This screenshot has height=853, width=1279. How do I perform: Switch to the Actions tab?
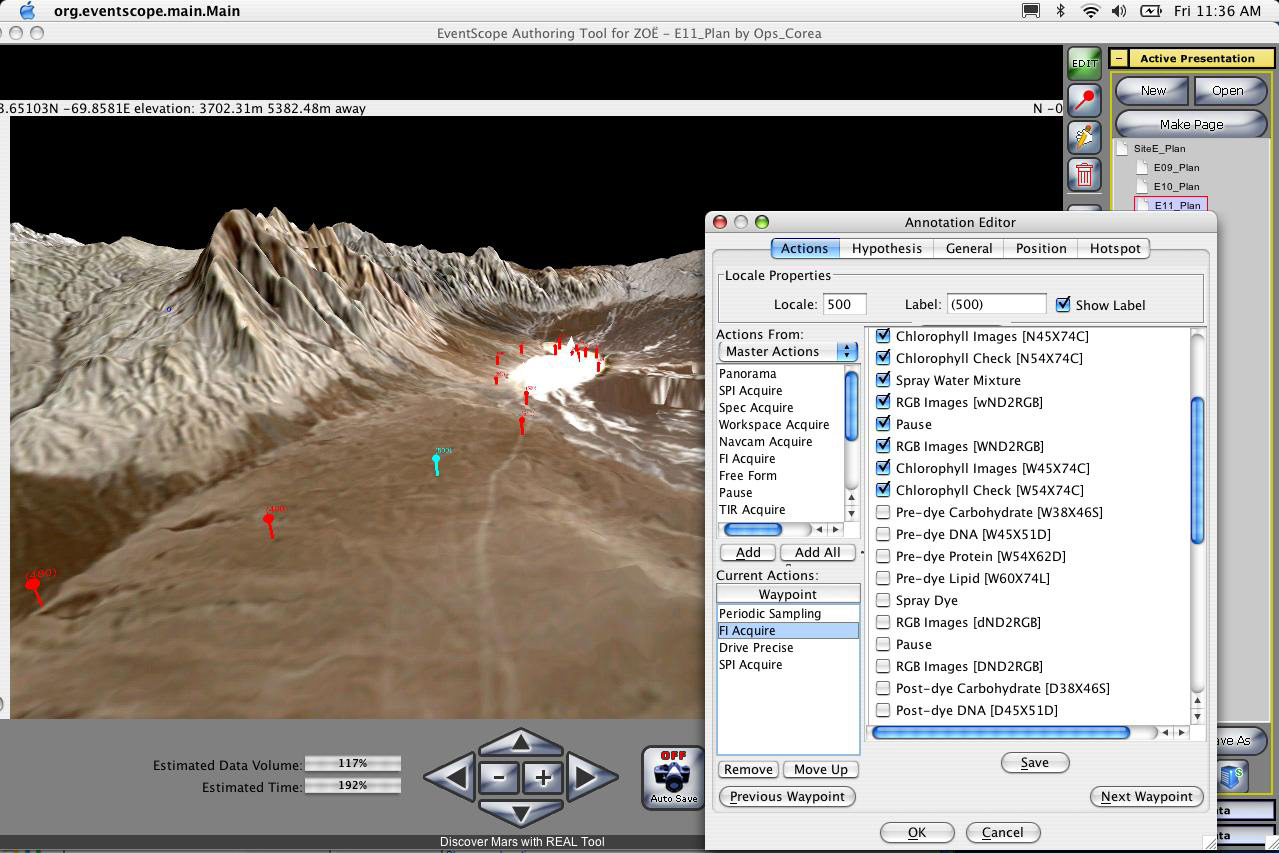point(804,248)
